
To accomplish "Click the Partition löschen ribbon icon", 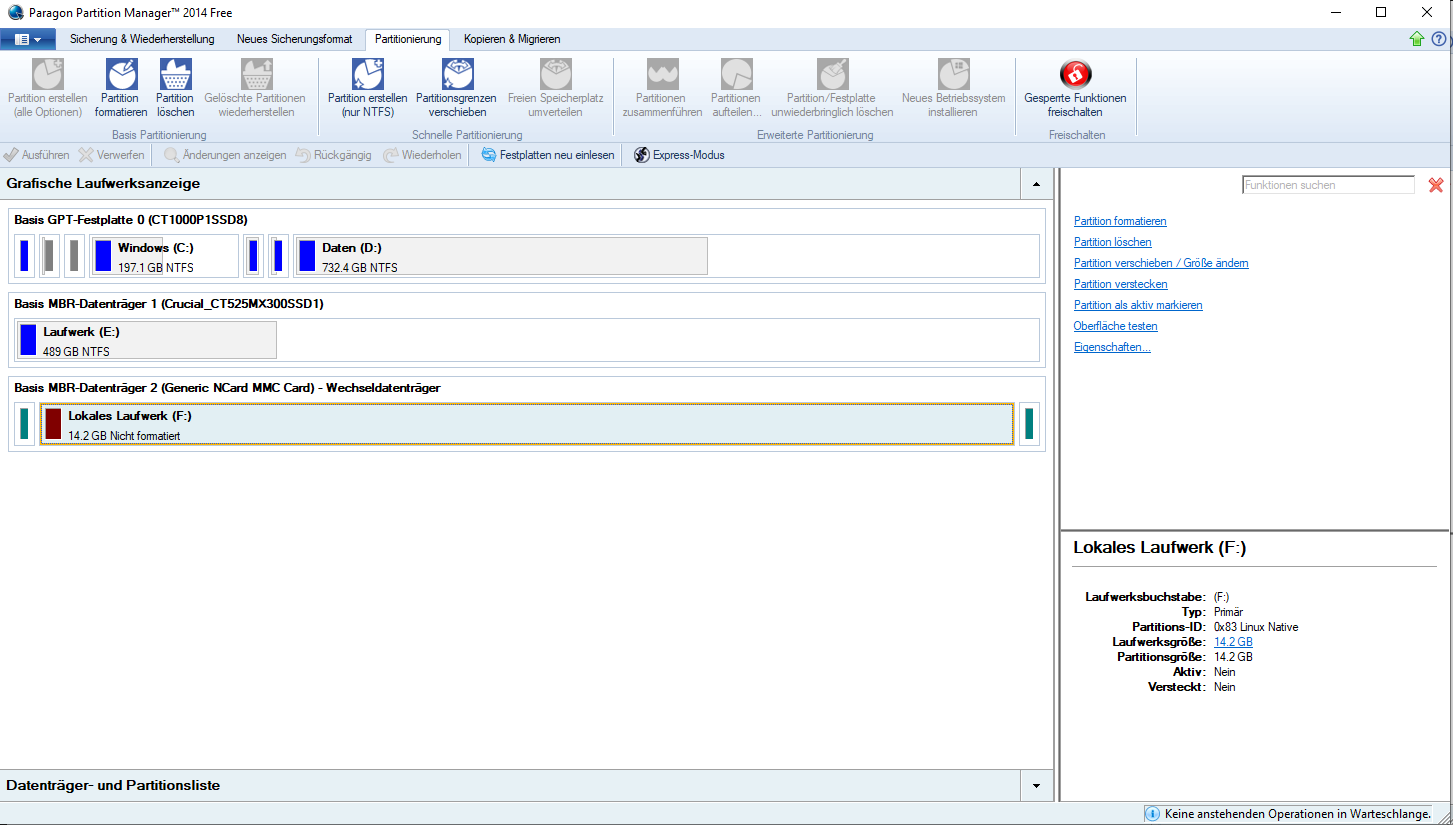I will point(175,74).
